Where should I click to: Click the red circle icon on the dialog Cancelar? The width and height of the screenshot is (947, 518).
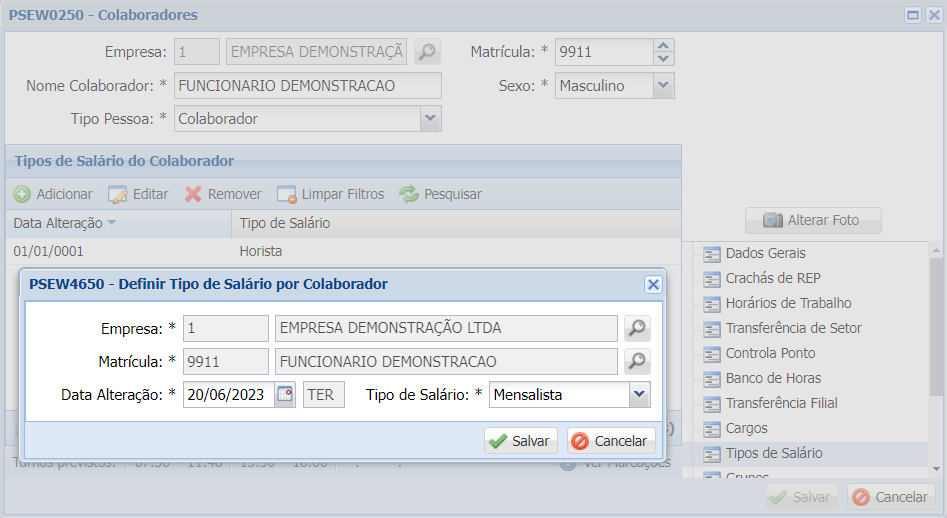point(580,441)
